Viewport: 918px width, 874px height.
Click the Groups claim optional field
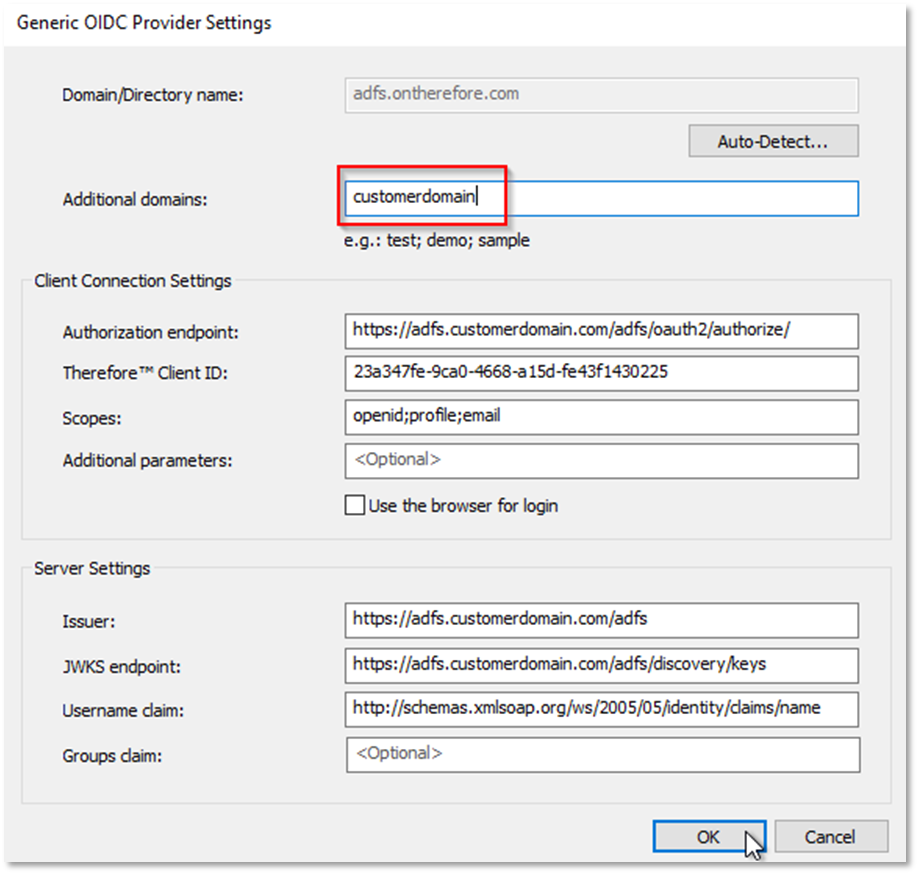click(600, 754)
